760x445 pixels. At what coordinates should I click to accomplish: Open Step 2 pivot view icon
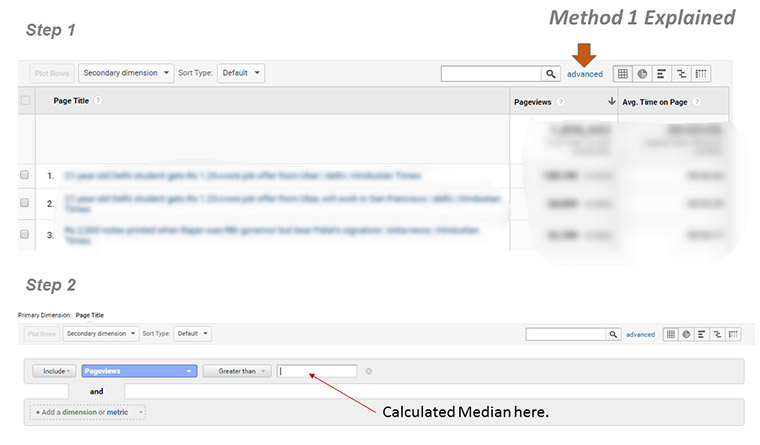(x=733, y=334)
